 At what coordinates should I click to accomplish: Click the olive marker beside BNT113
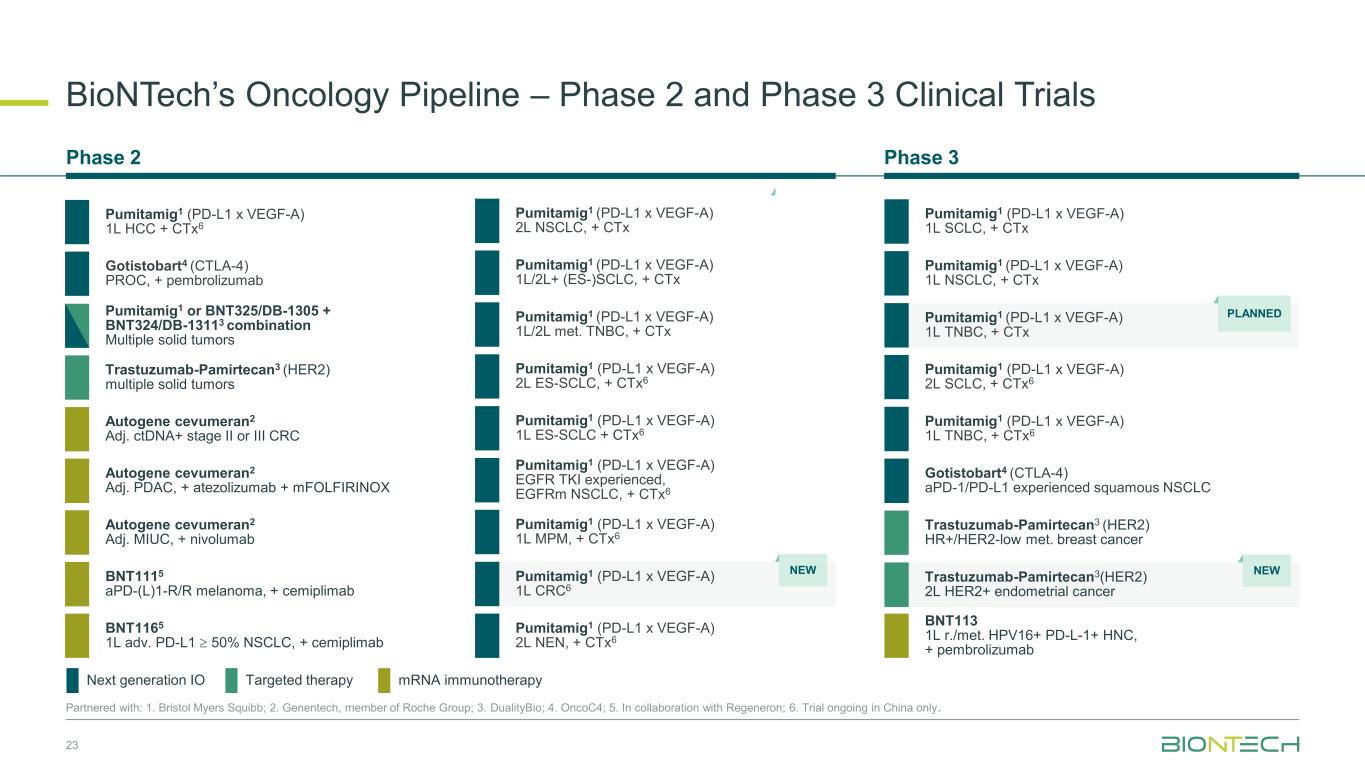[x=897, y=636]
